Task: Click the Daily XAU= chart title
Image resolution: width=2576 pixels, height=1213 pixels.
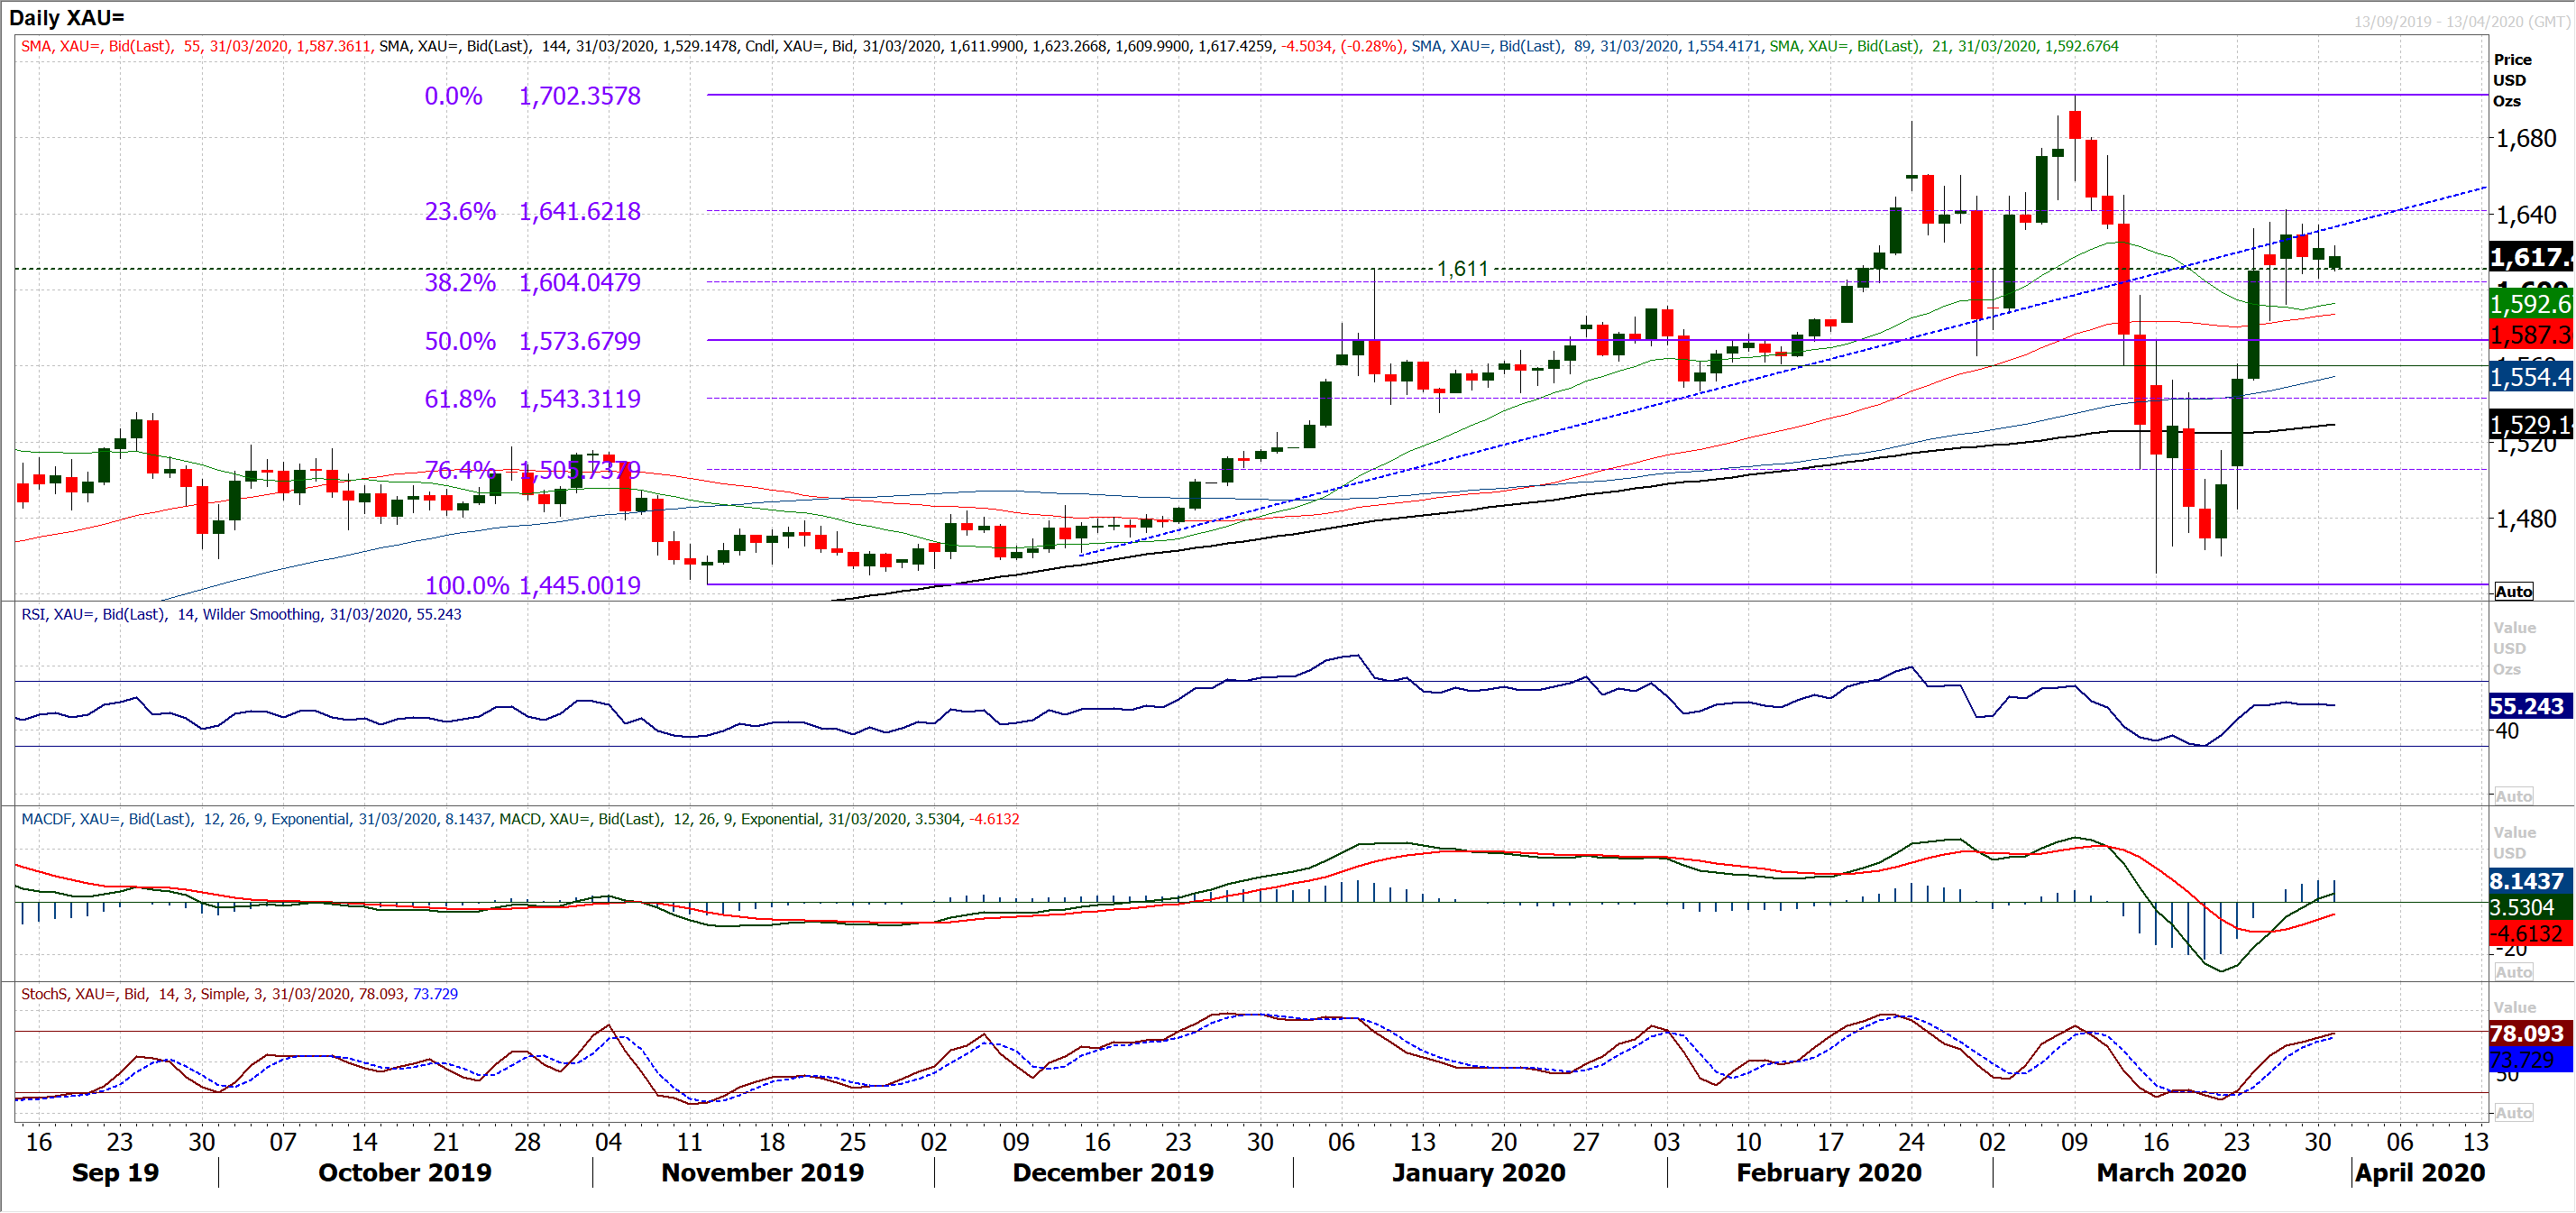Action: click(67, 17)
